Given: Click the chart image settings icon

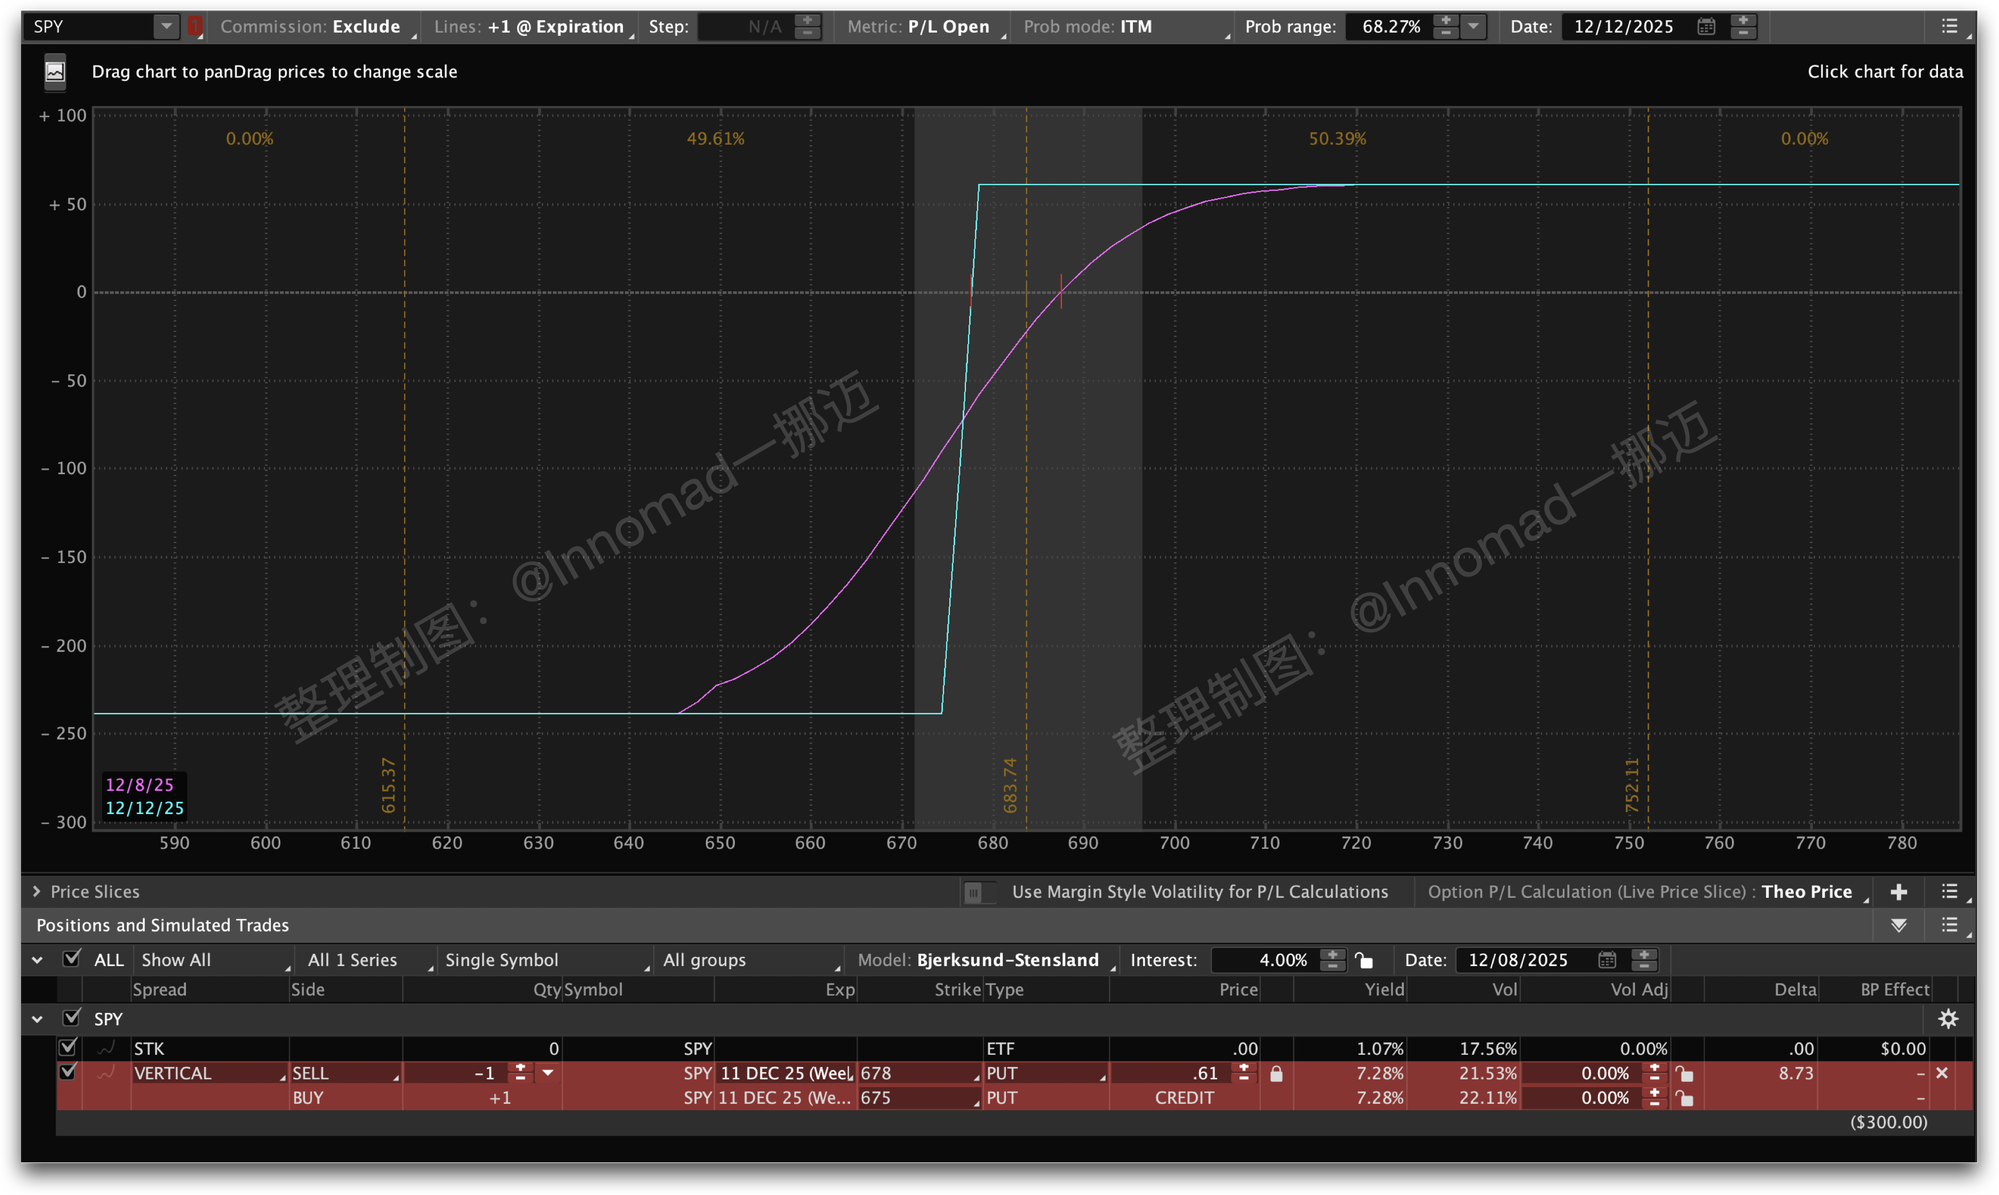Looking at the screenshot, I should [x=55, y=72].
